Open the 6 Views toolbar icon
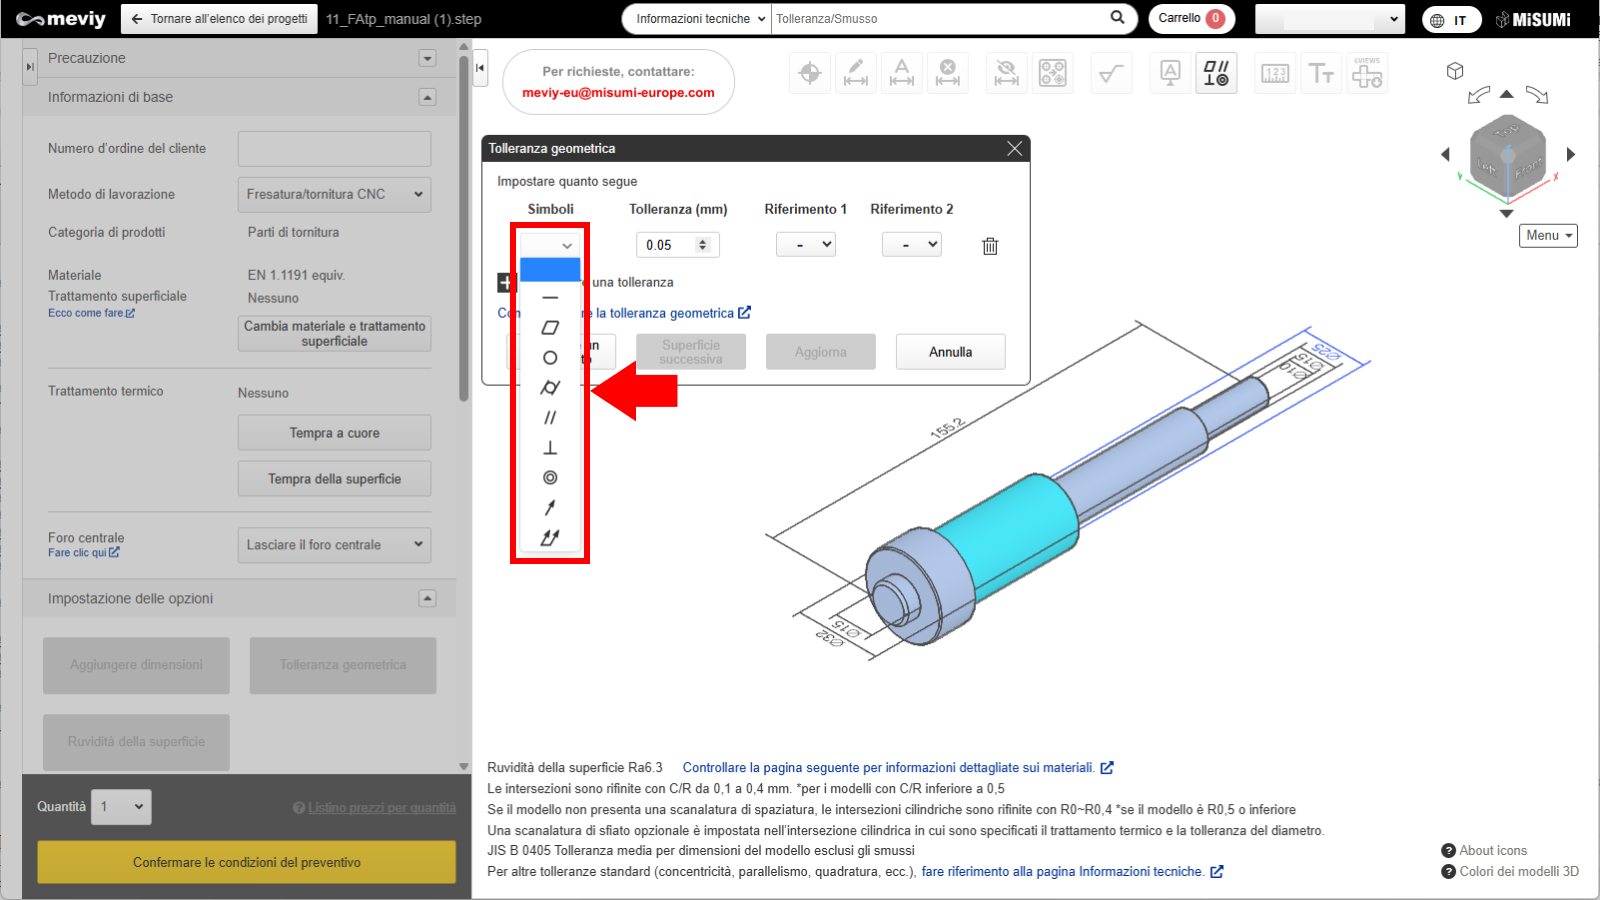 coord(1367,73)
